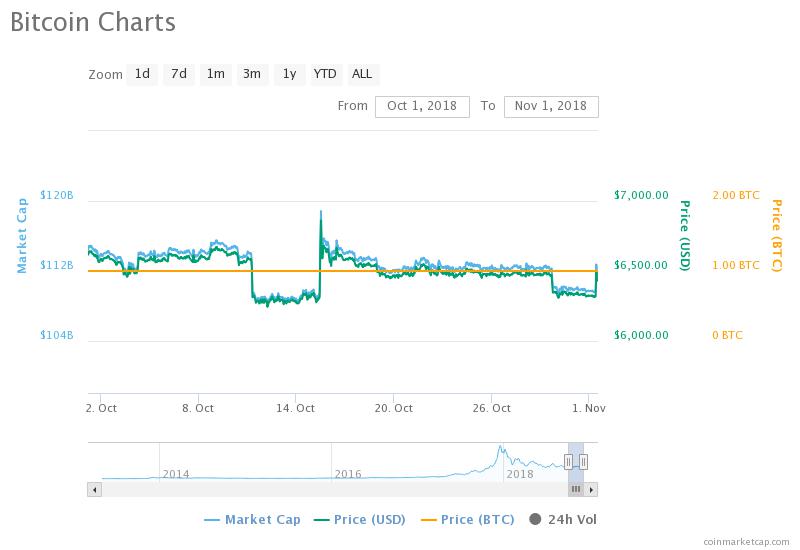Click the navigator left scroll arrow
The width and height of the screenshot is (800, 550).
[94, 490]
